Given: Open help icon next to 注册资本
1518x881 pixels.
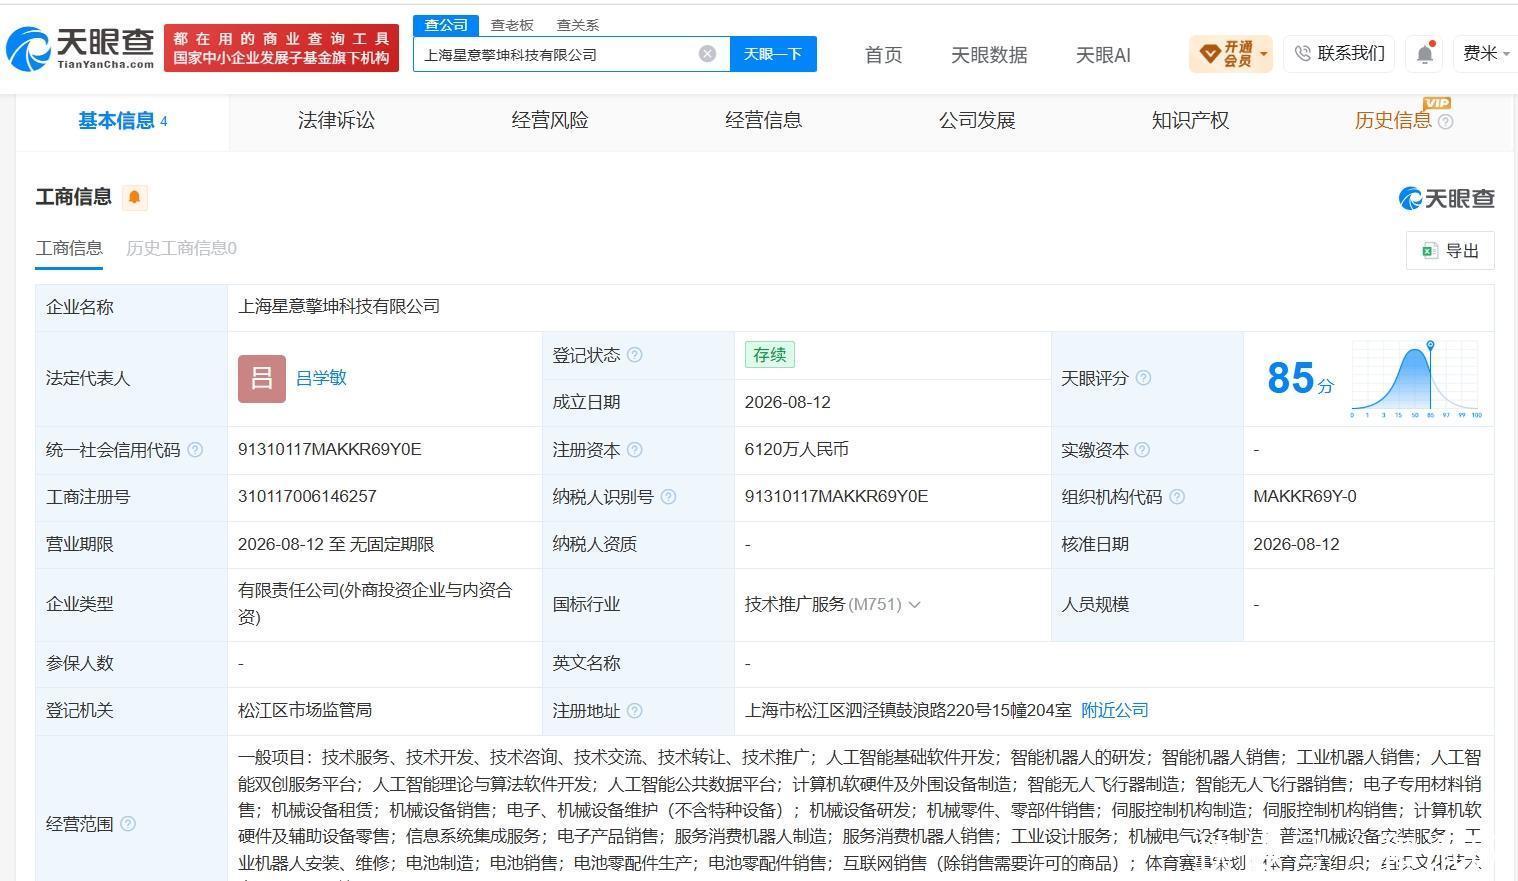Looking at the screenshot, I should tap(634, 450).
